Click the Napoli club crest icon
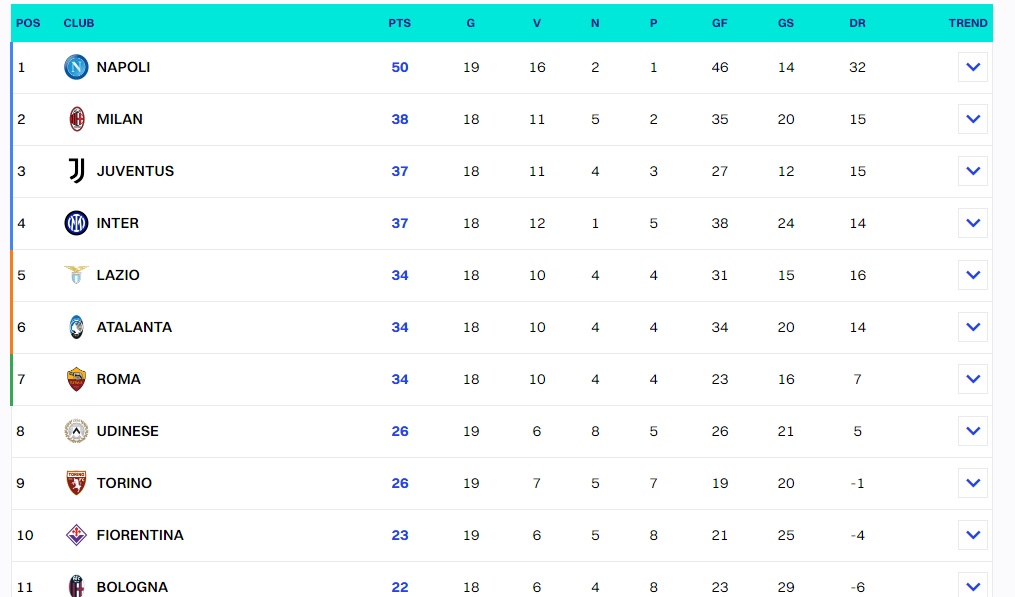 pos(76,67)
